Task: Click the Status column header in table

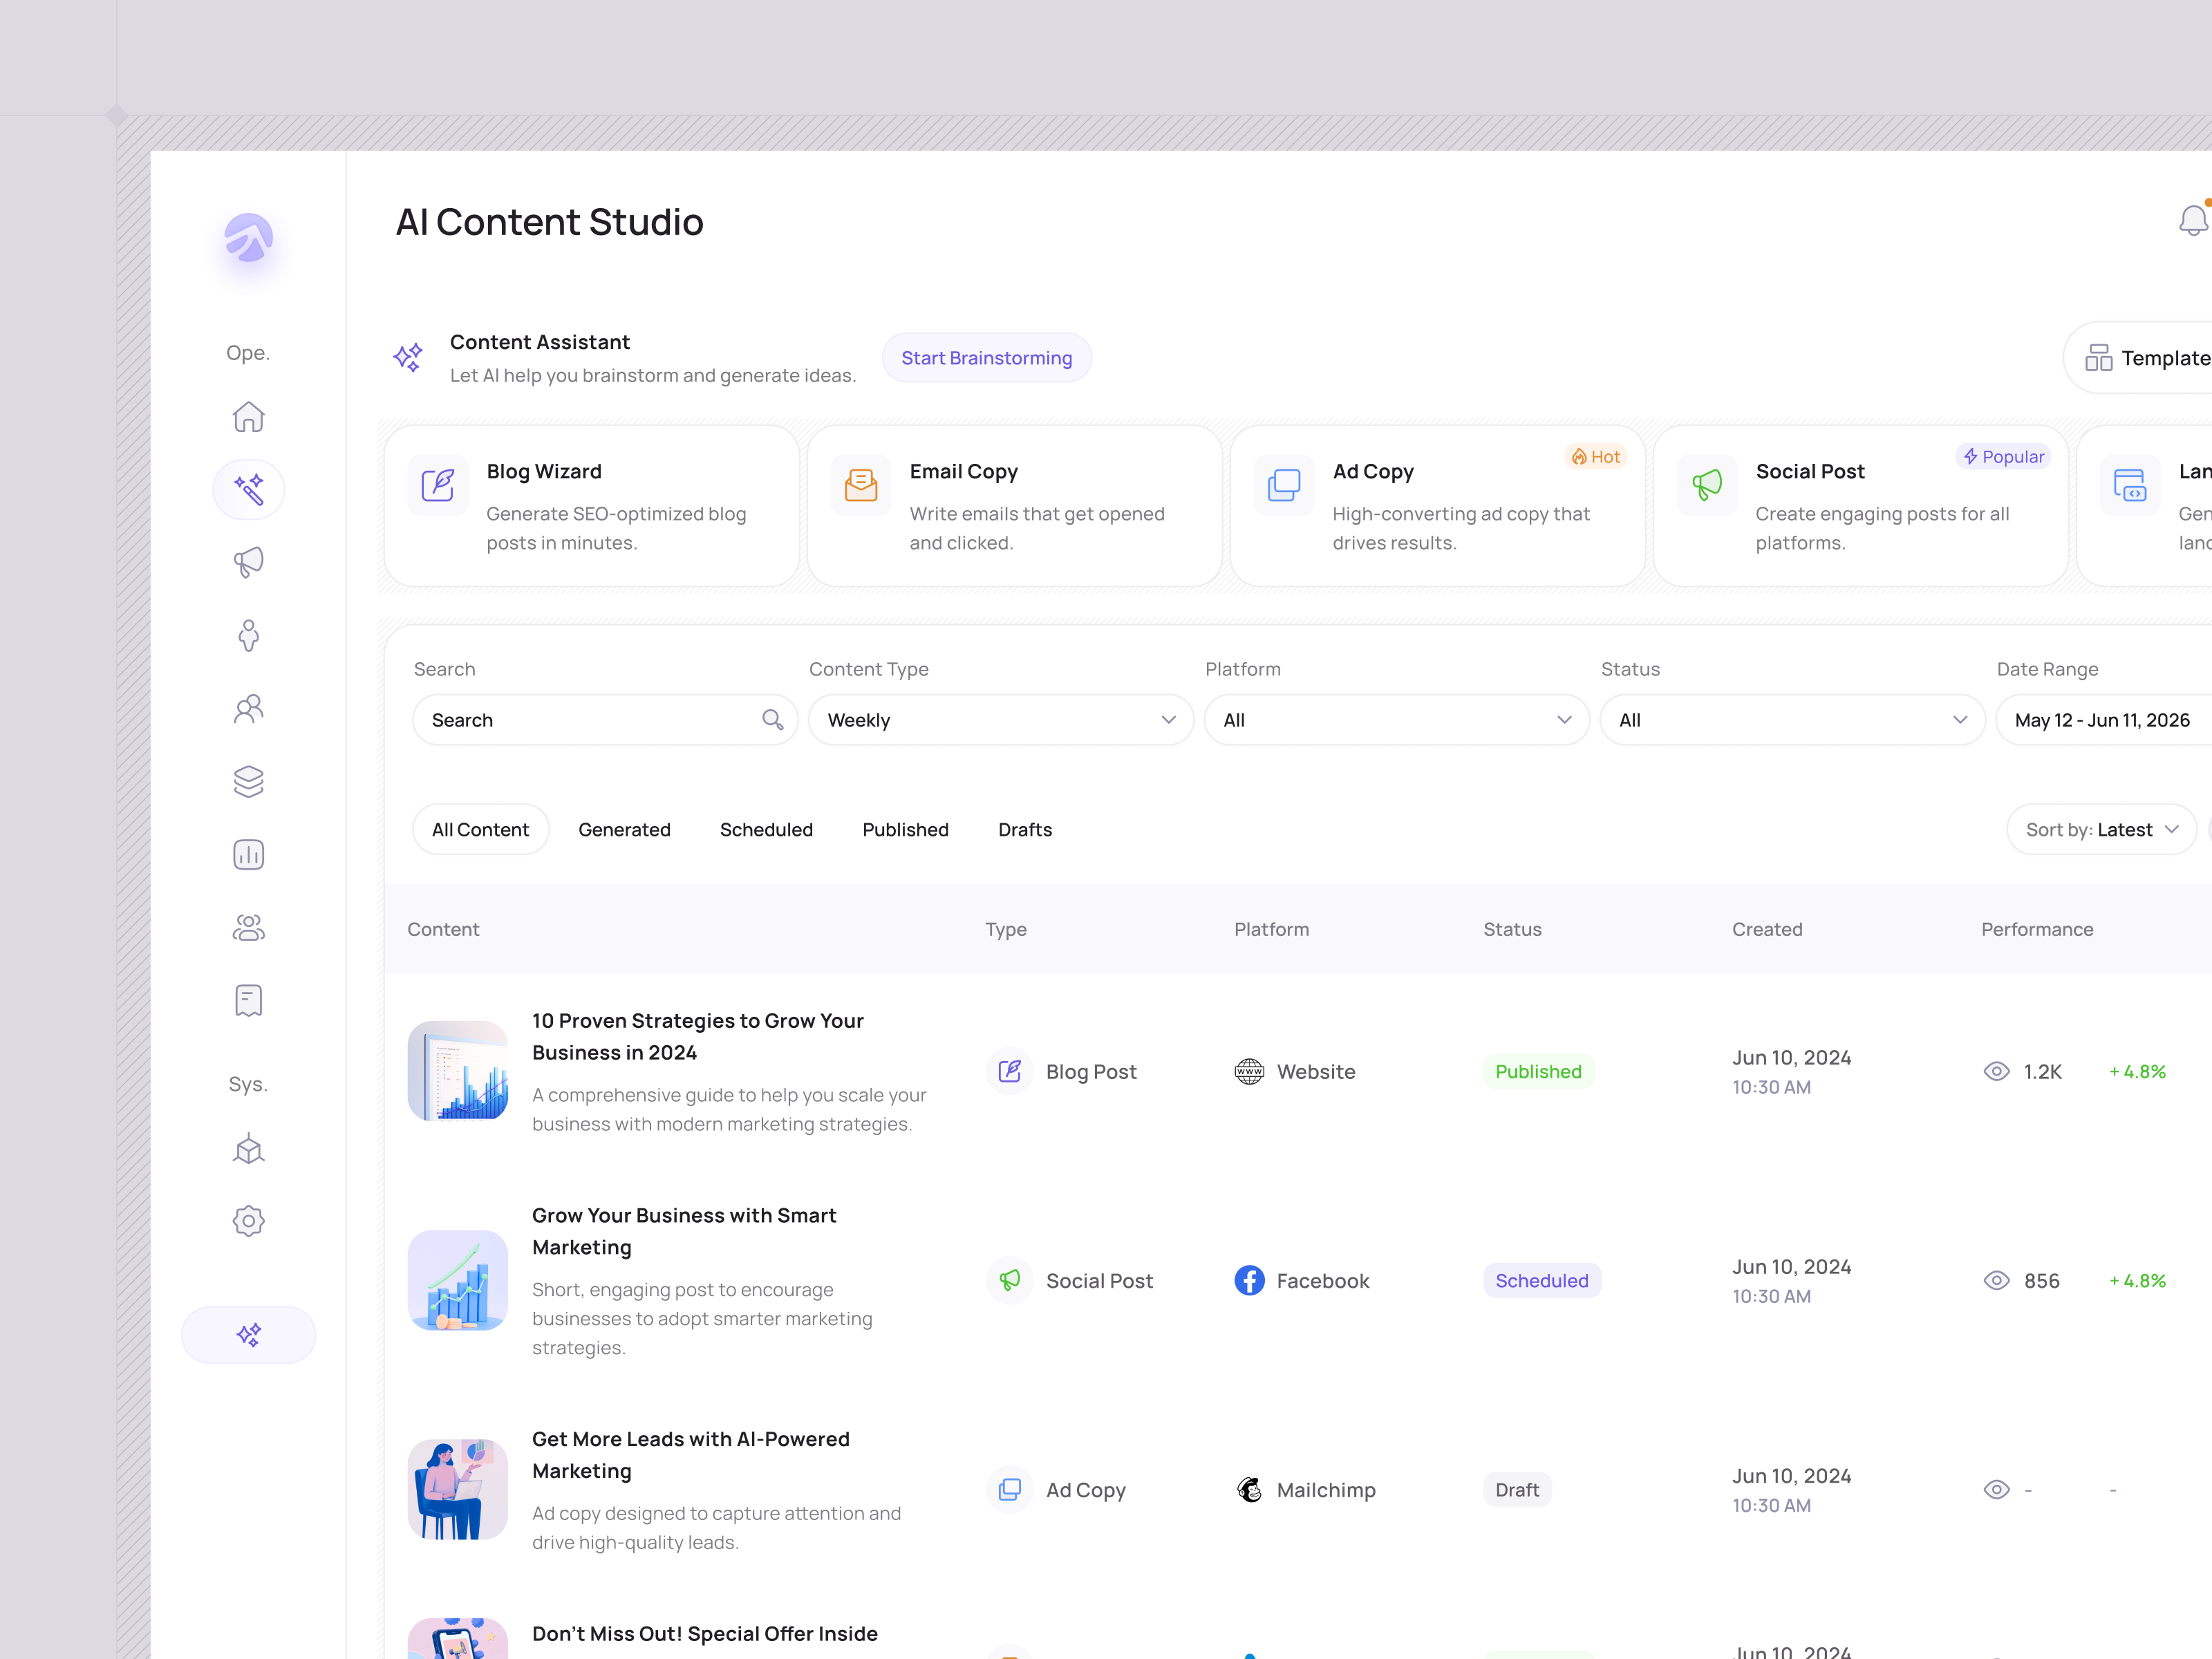Action: tap(1512, 929)
